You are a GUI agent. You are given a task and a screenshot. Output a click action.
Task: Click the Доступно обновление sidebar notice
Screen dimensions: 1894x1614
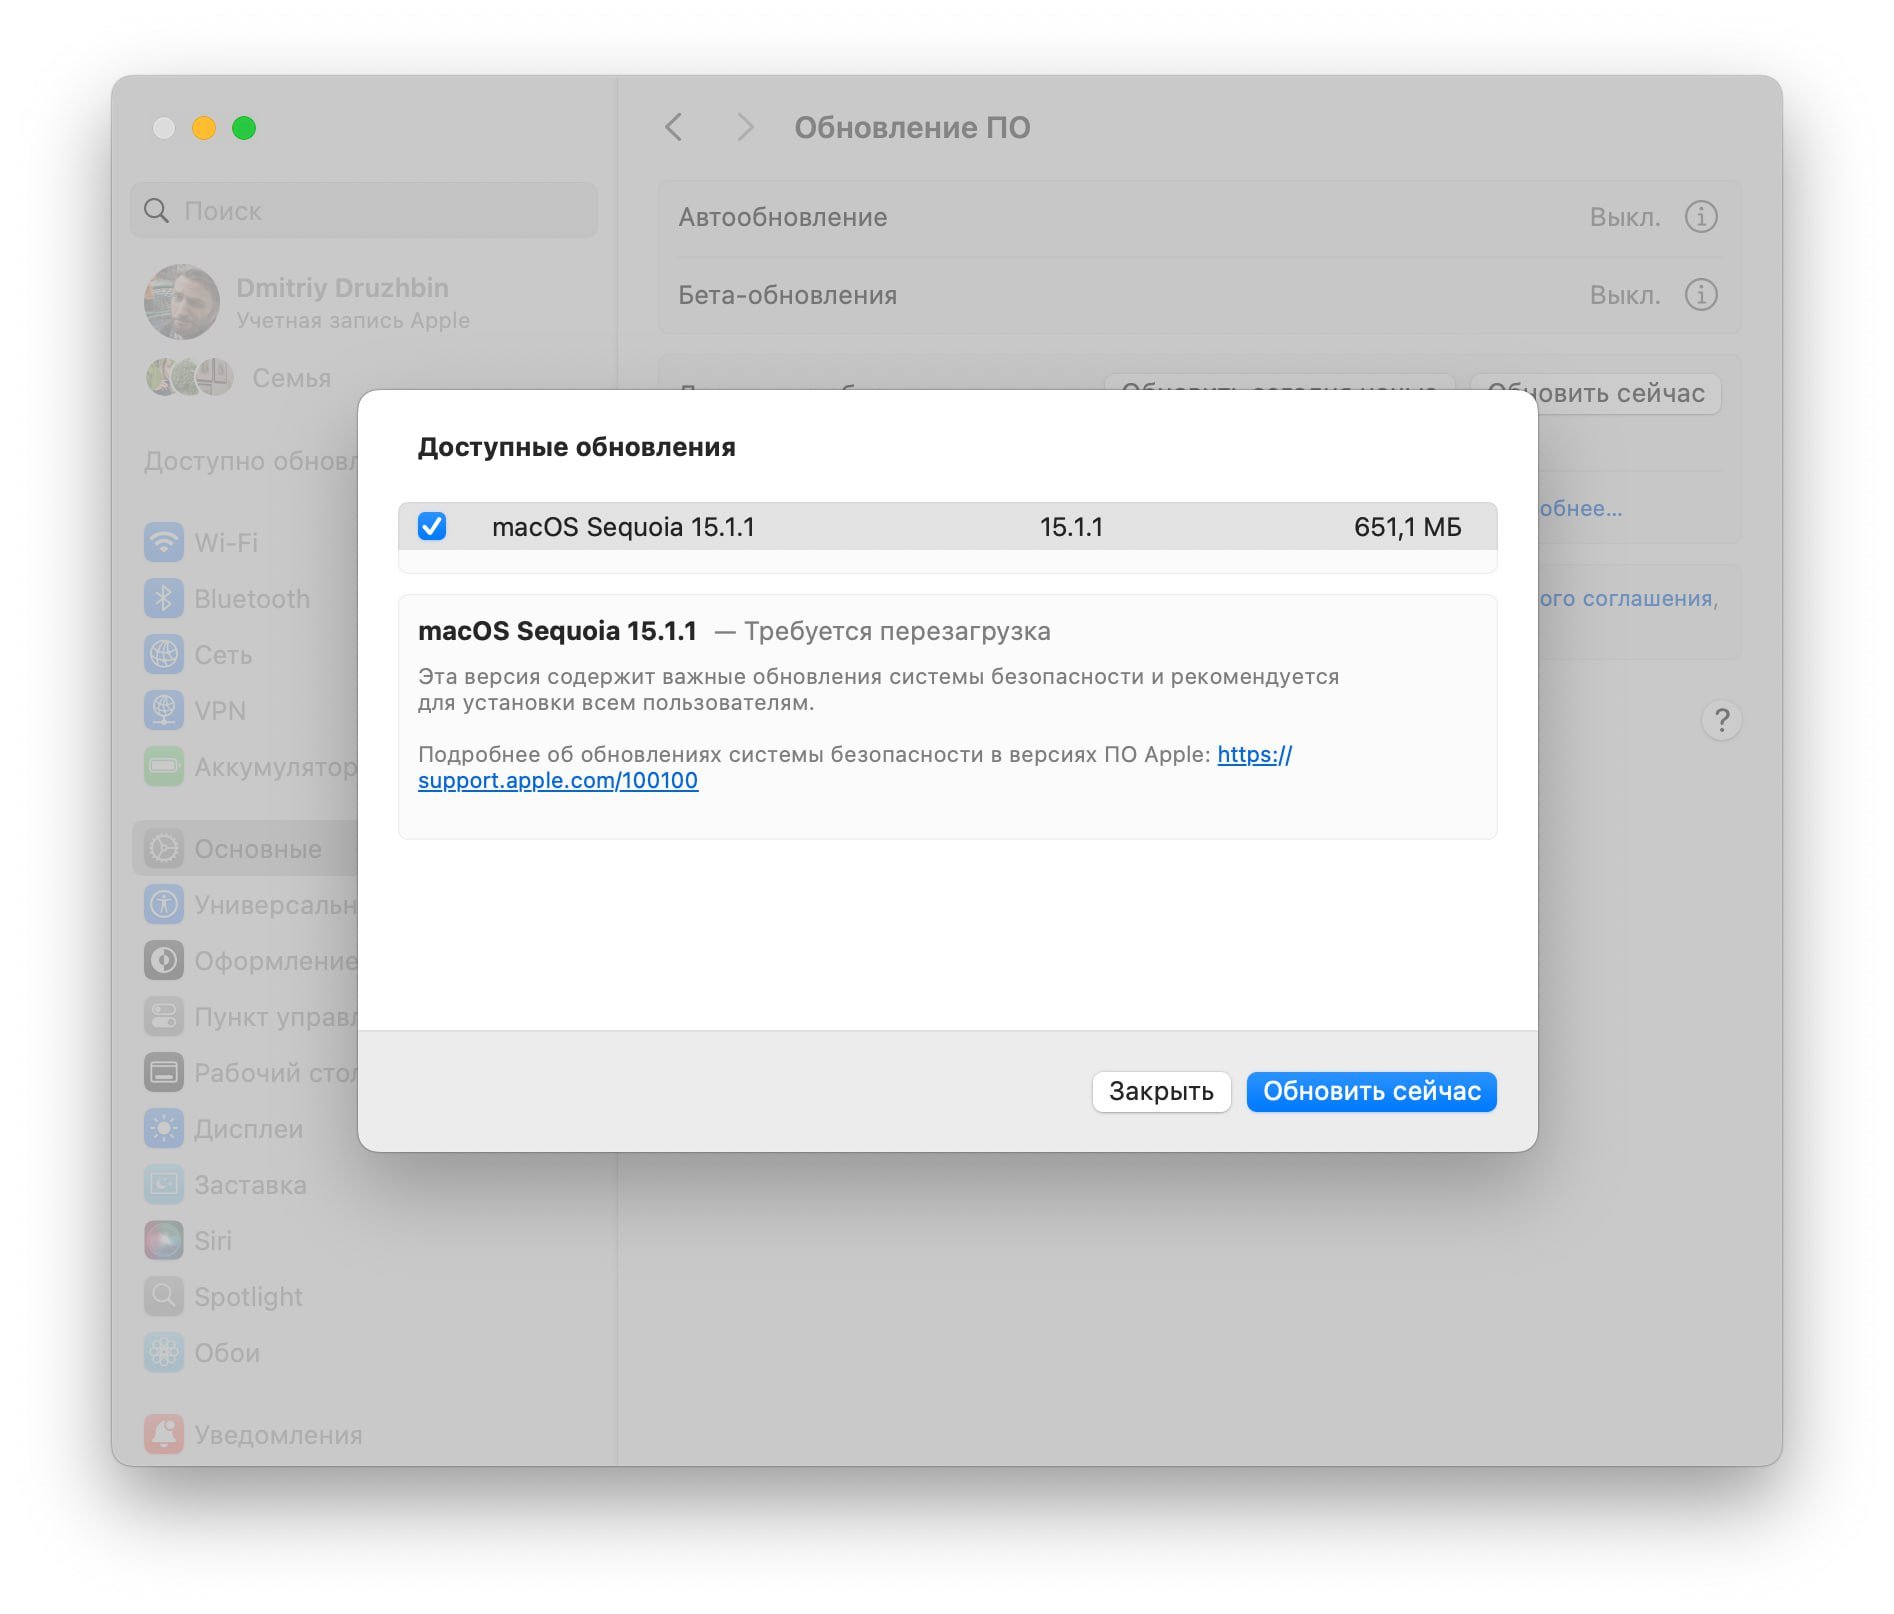251,461
